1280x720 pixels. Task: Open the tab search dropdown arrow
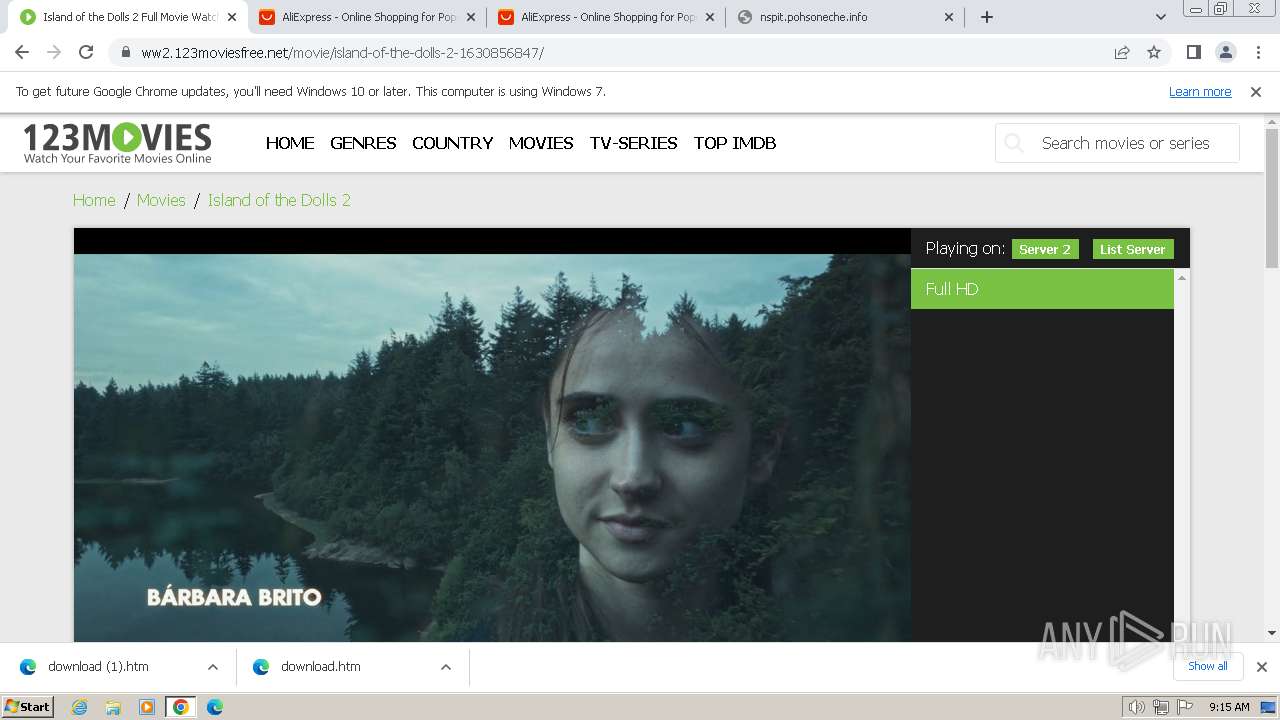[1161, 17]
